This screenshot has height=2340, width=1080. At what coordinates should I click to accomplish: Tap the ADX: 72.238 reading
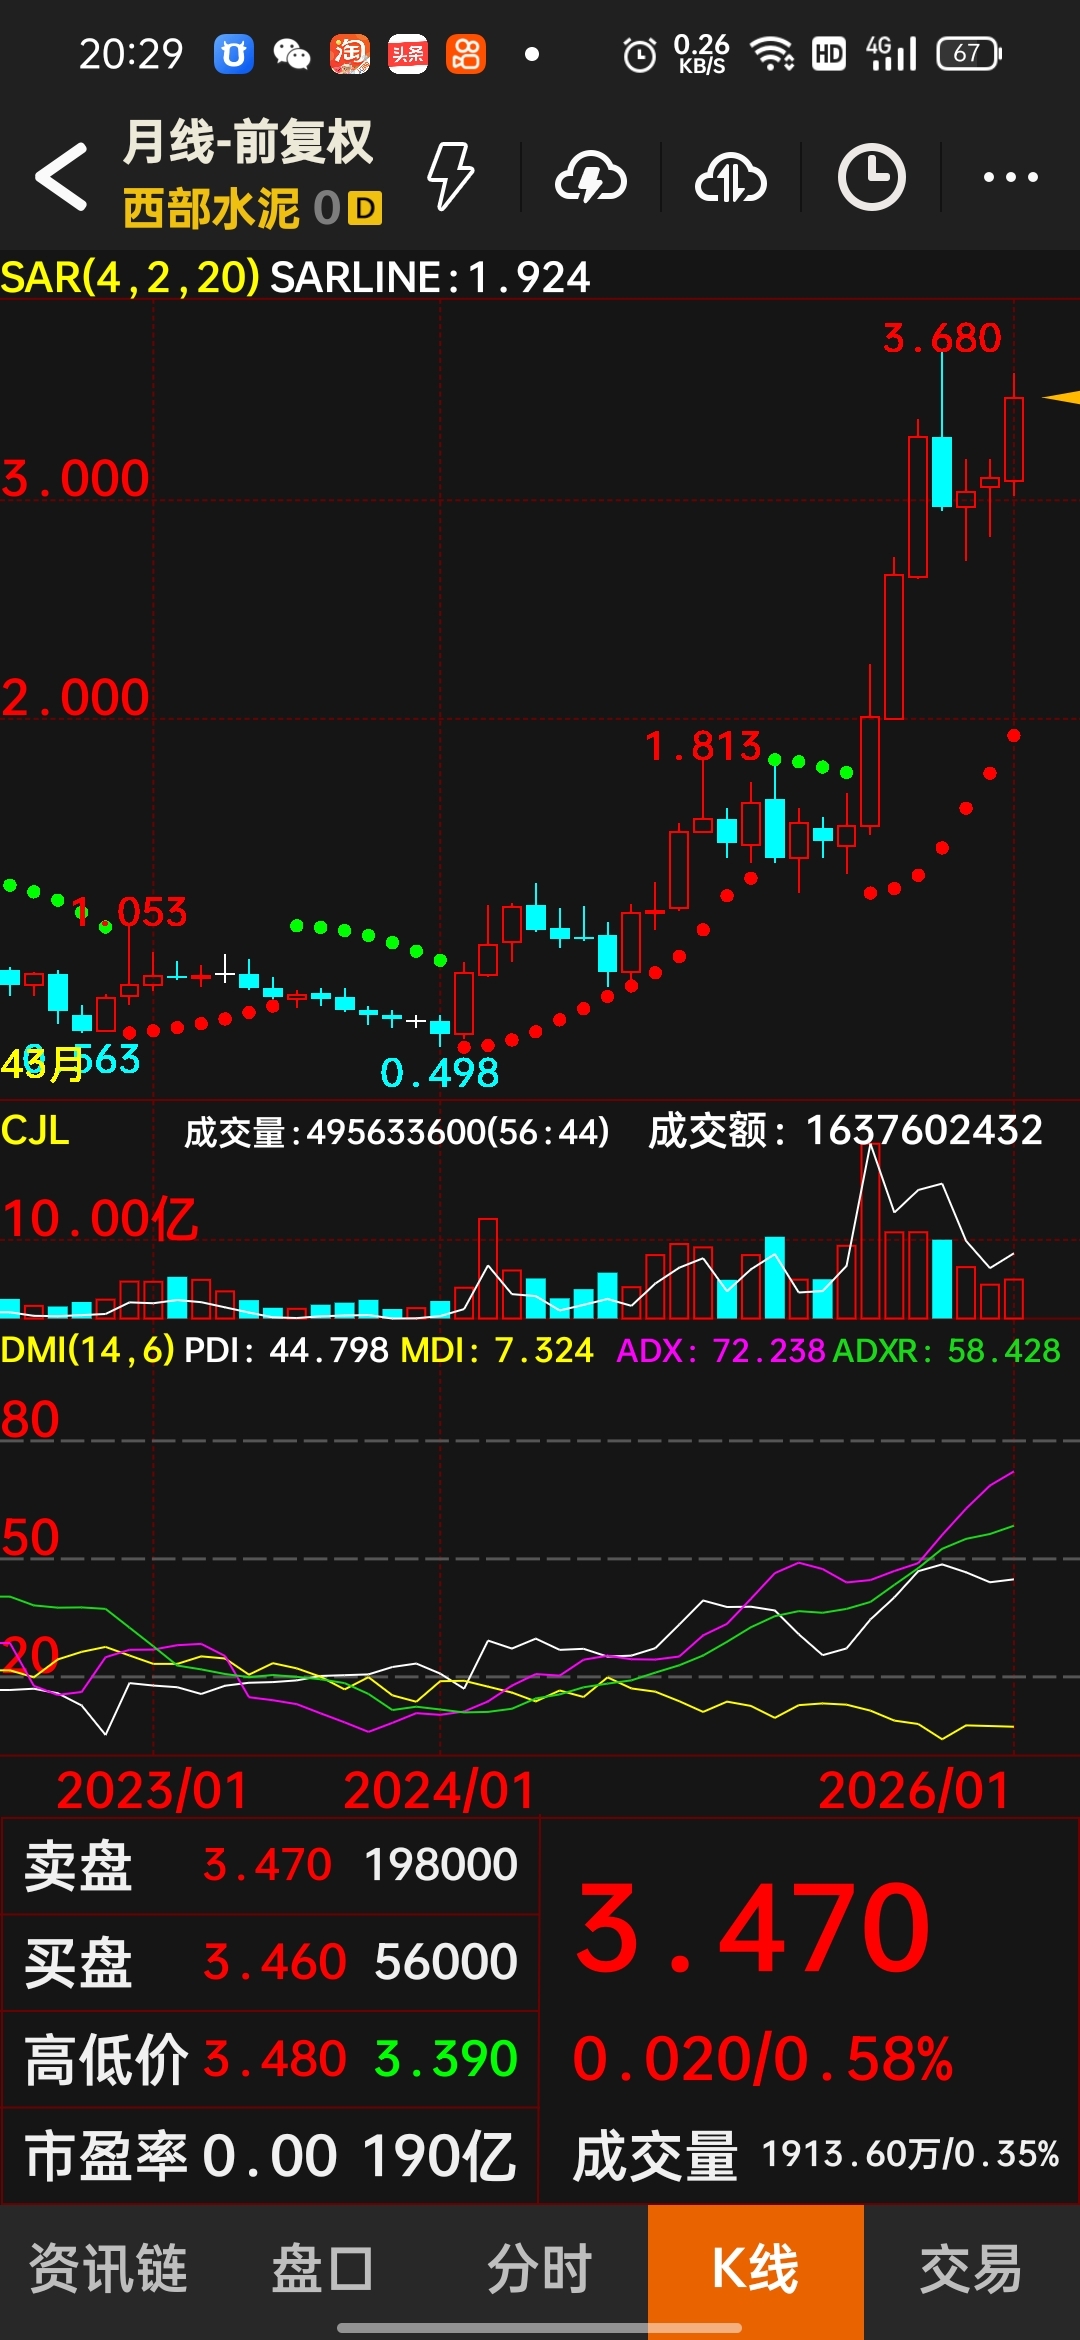coord(720,1351)
